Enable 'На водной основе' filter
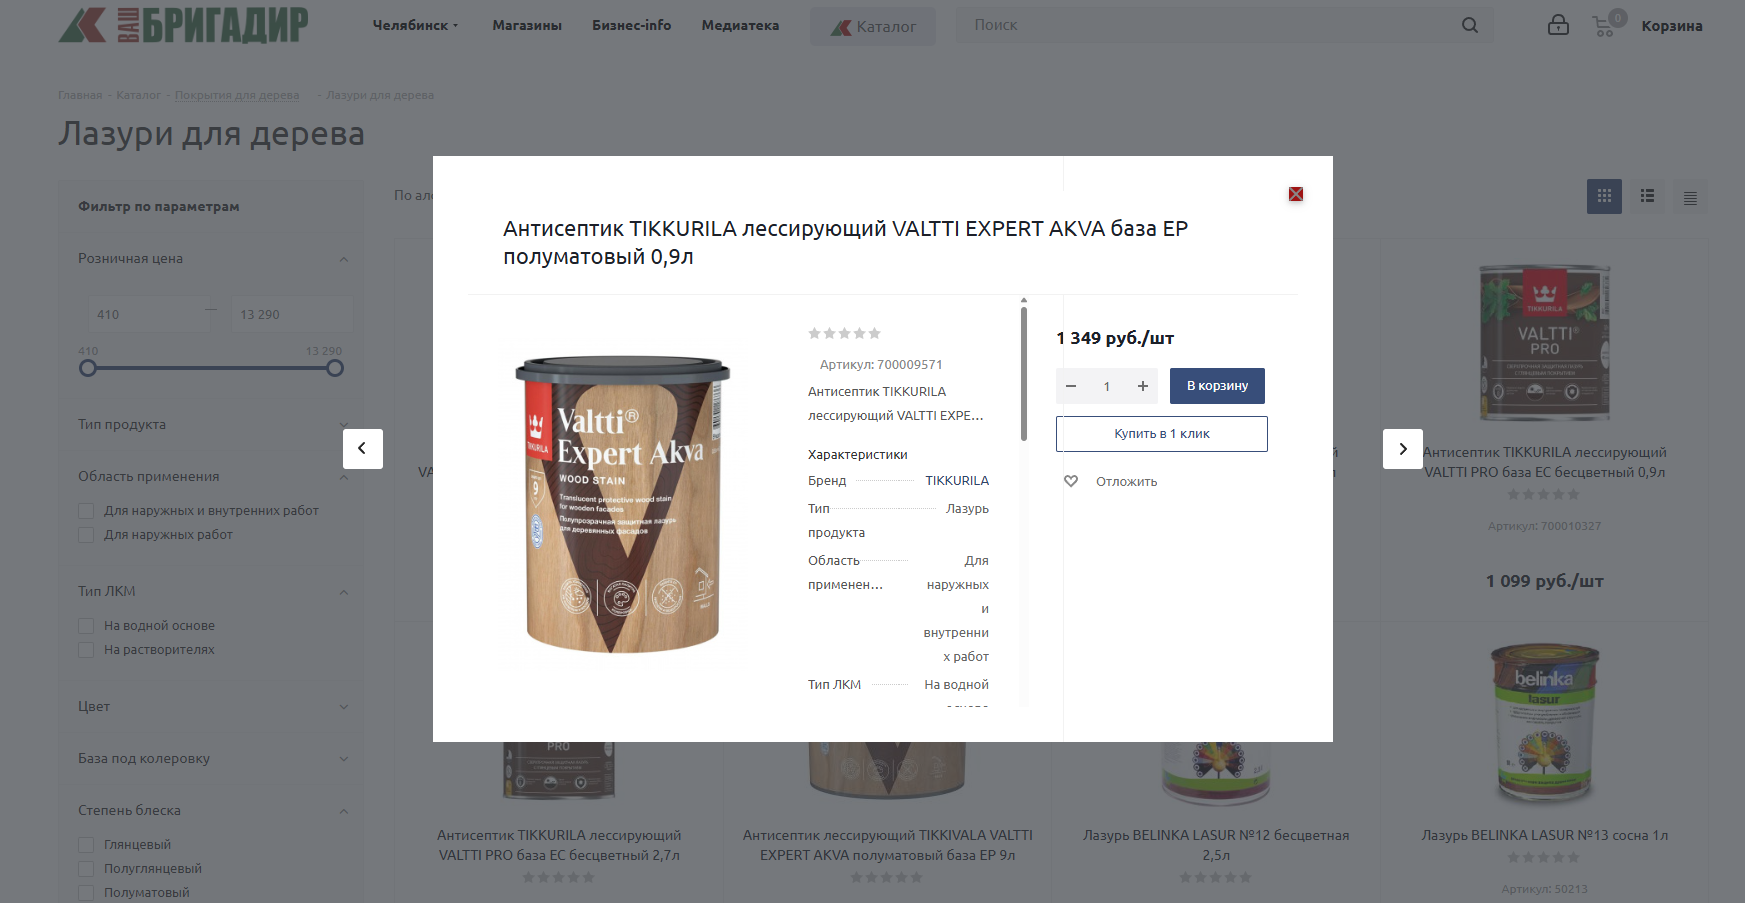Screen dimensions: 1745x903 86,626
